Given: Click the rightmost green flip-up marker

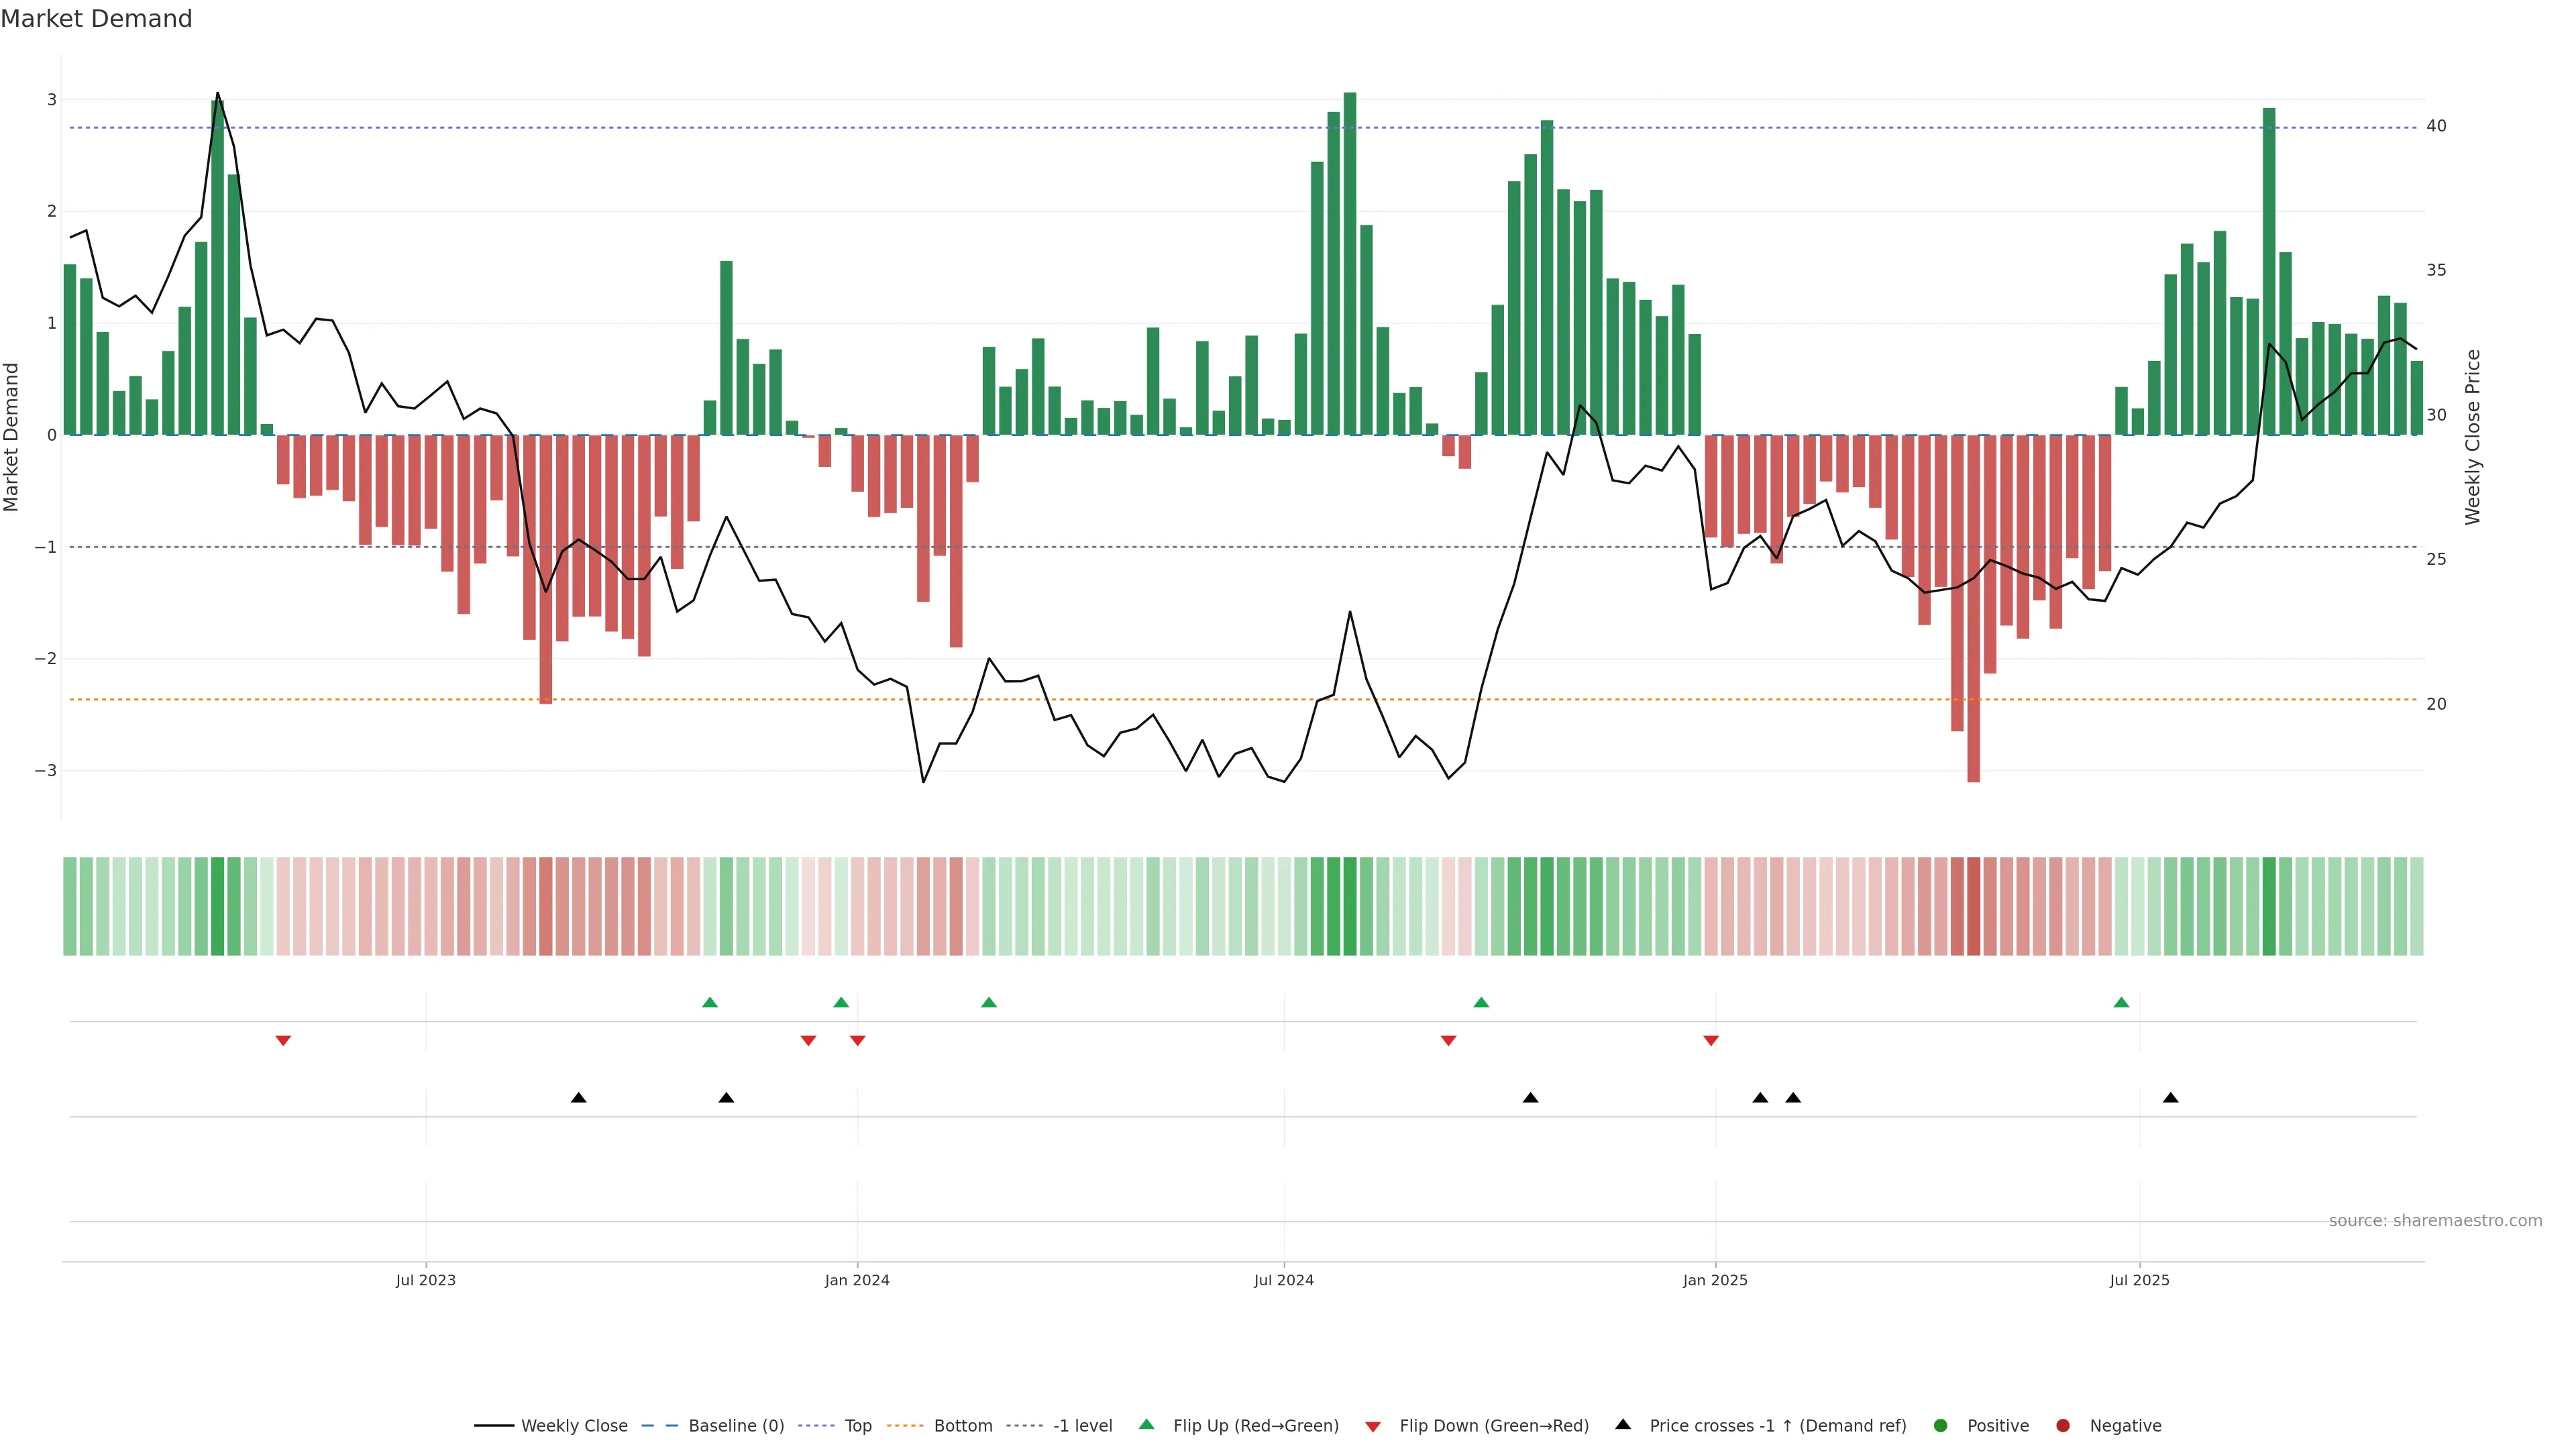Looking at the screenshot, I should 2121,1002.
